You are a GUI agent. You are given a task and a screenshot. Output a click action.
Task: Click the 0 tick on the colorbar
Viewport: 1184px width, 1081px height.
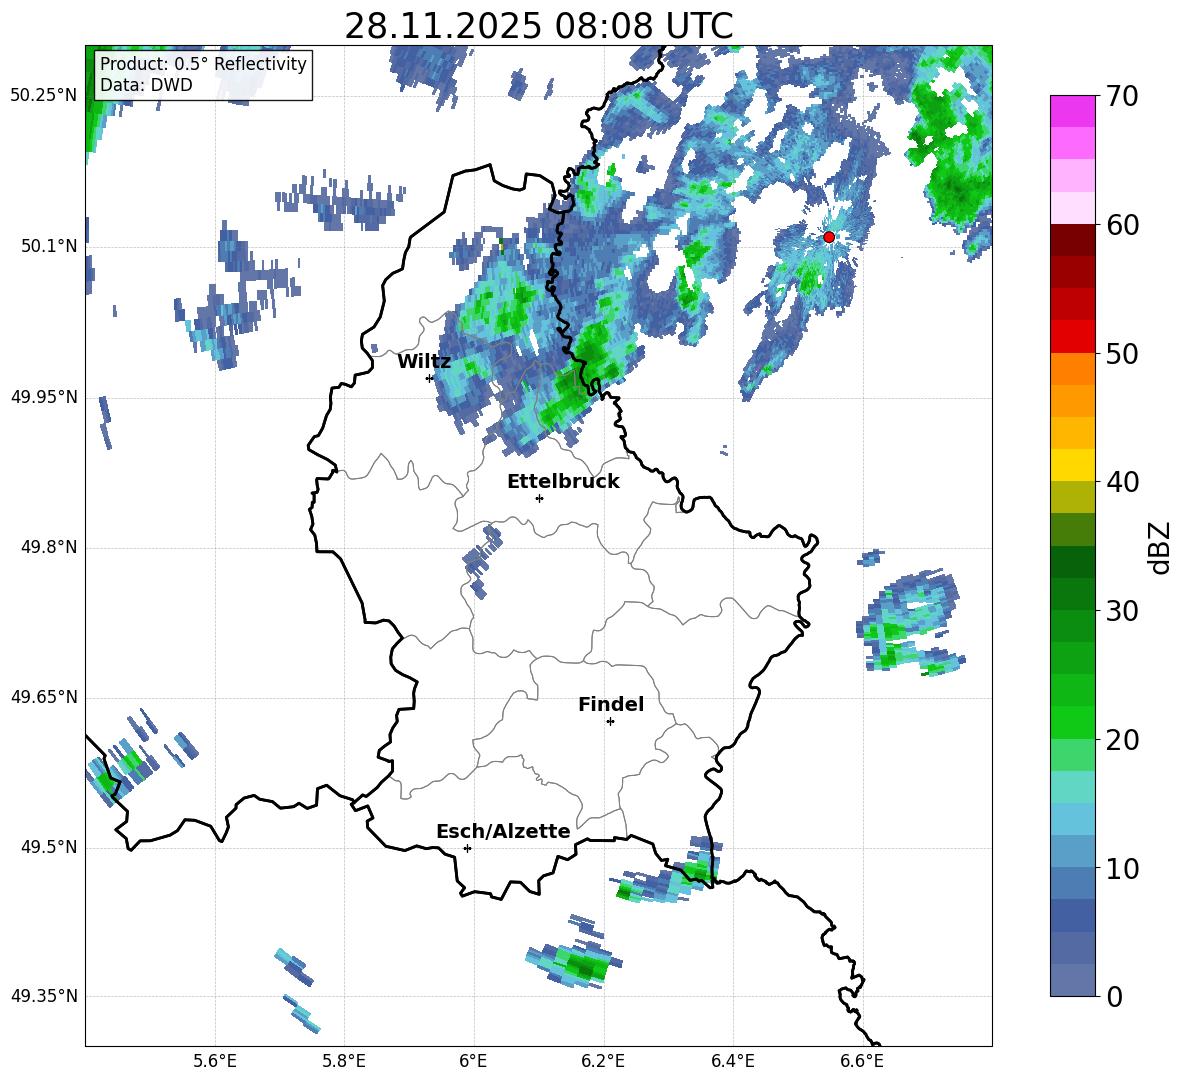1114,997
